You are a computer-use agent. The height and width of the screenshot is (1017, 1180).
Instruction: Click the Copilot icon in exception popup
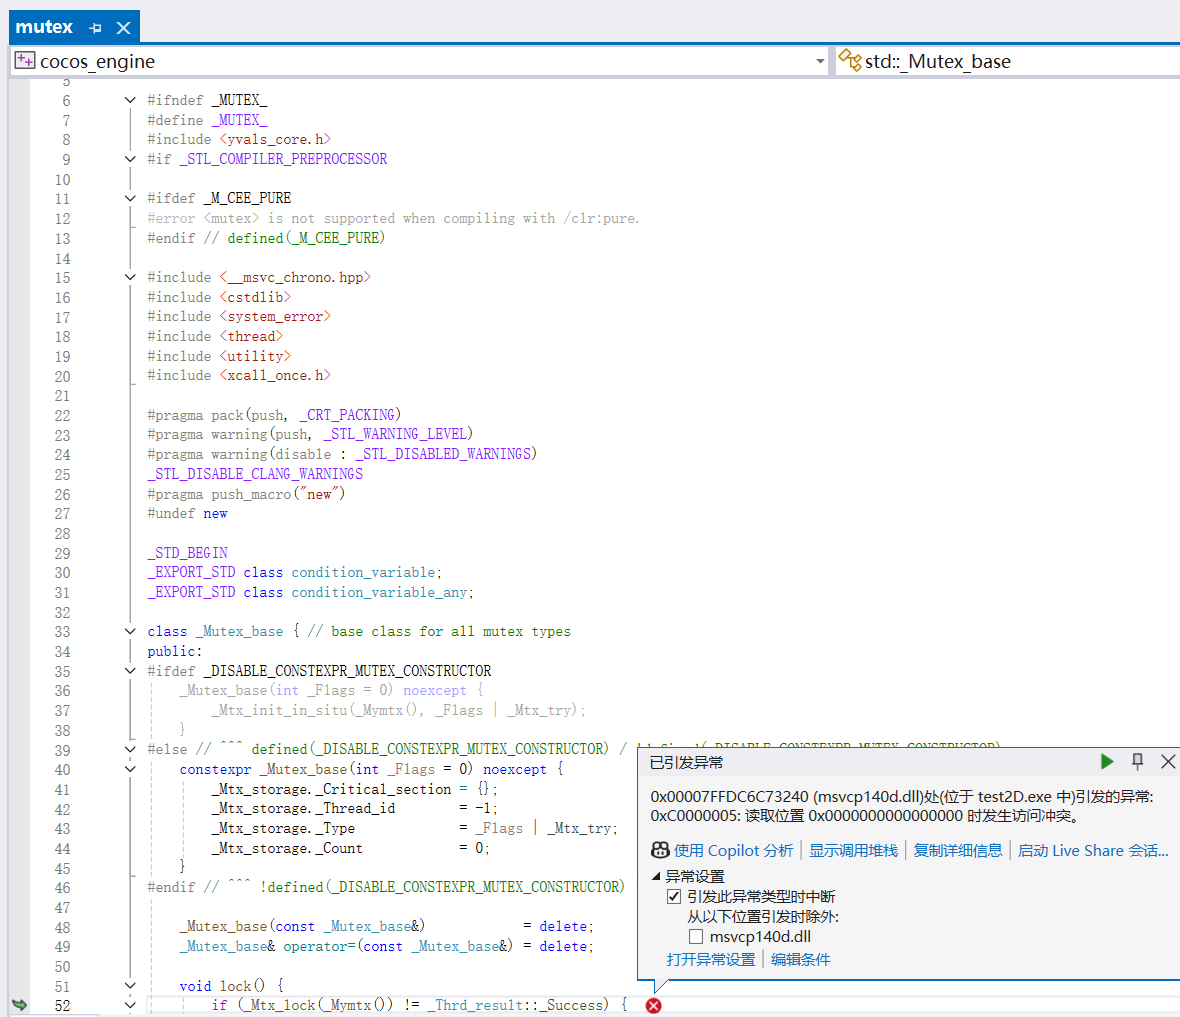point(660,850)
